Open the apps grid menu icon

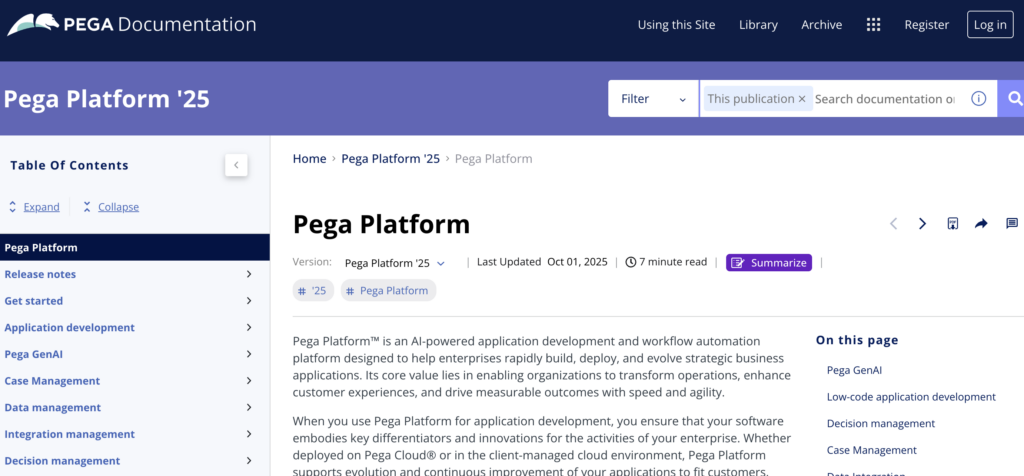click(x=873, y=25)
